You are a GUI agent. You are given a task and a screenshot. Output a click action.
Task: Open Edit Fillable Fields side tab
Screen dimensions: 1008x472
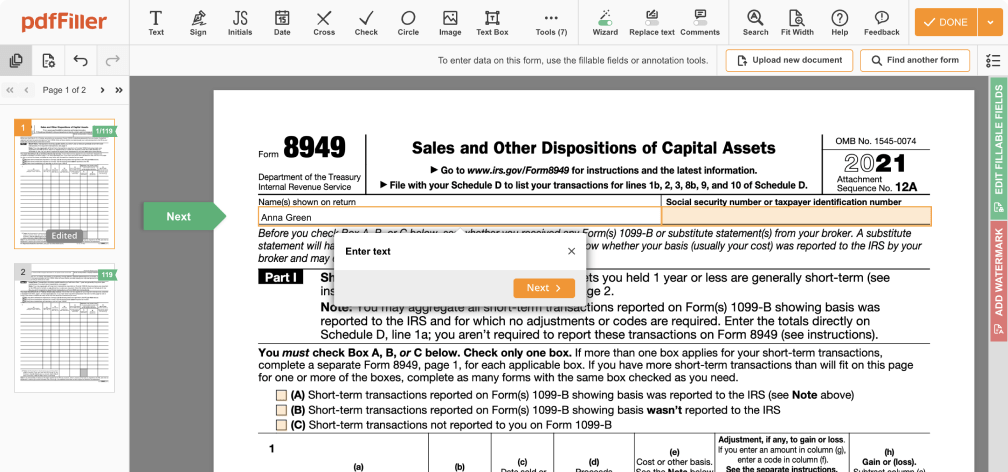tap(997, 149)
